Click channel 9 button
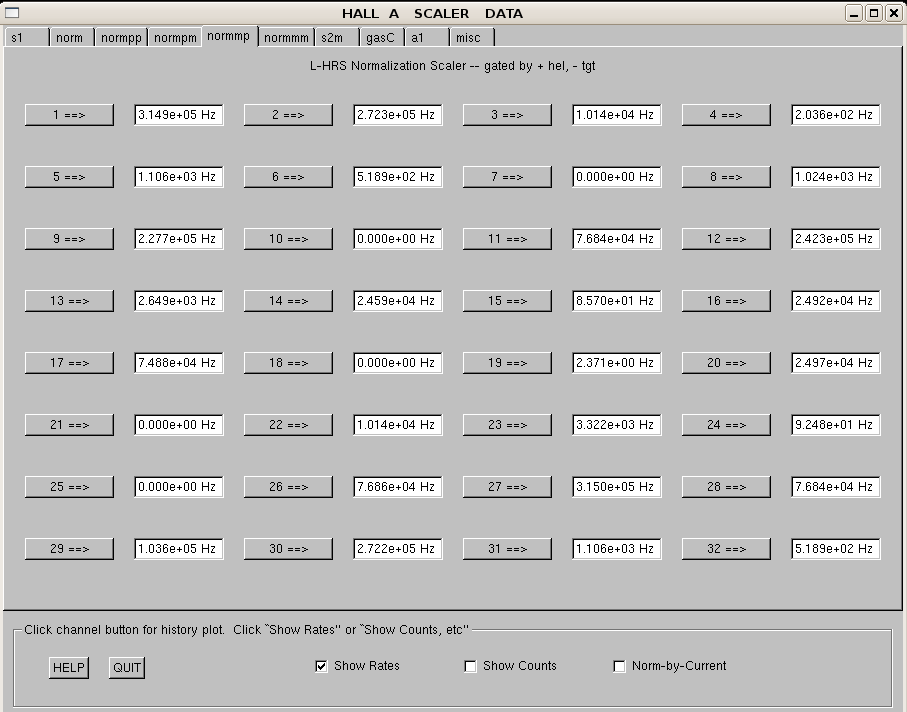 click(x=69, y=238)
